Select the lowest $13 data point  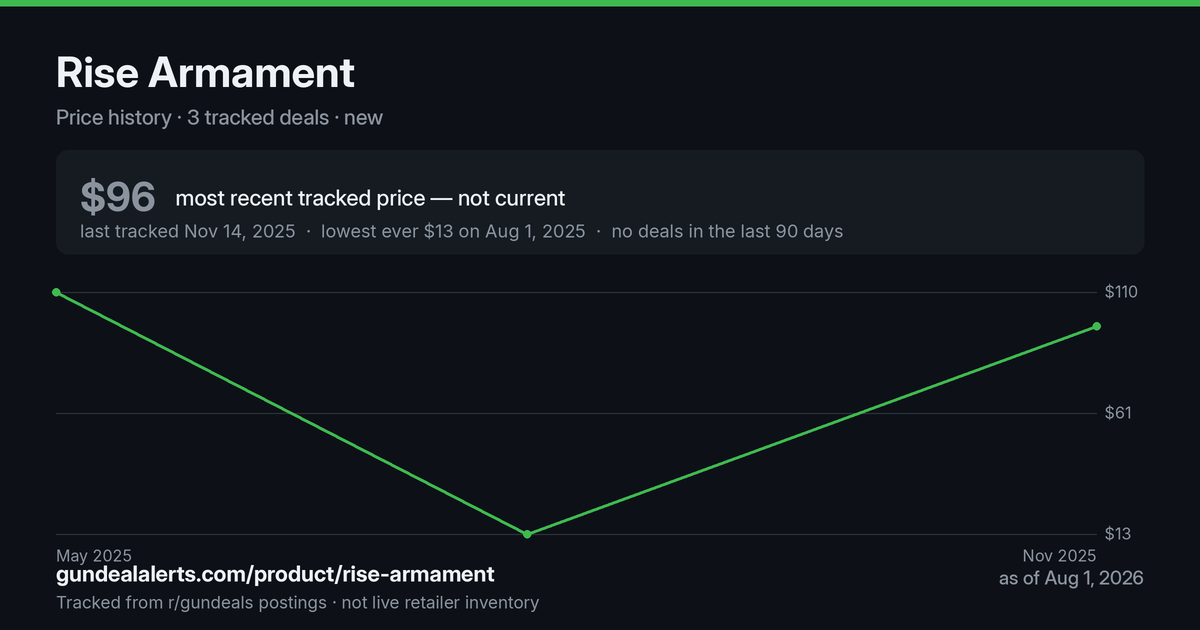coord(527,534)
